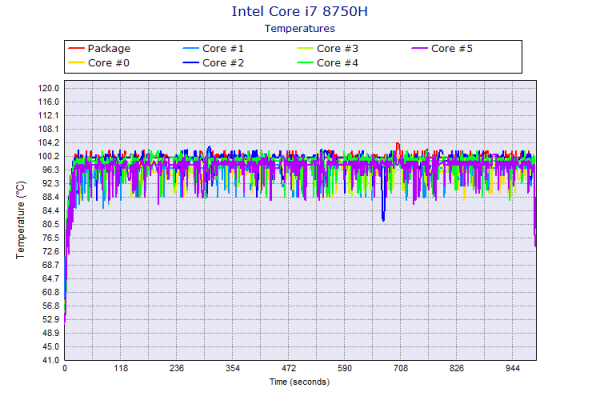Click the 354 x-axis tick label
This screenshot has height=400, width=600.
[x=233, y=368]
